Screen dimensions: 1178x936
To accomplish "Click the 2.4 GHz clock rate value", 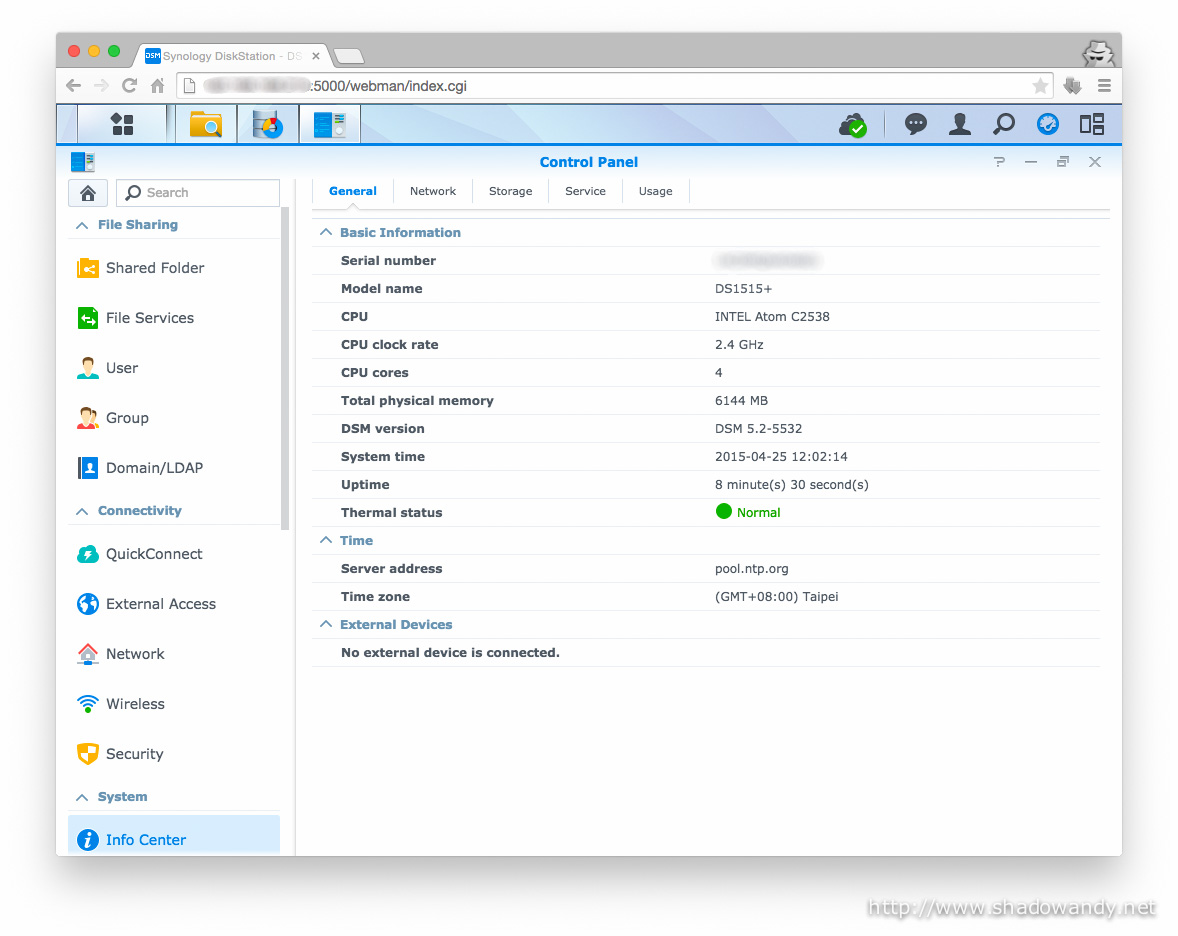I will coord(739,345).
